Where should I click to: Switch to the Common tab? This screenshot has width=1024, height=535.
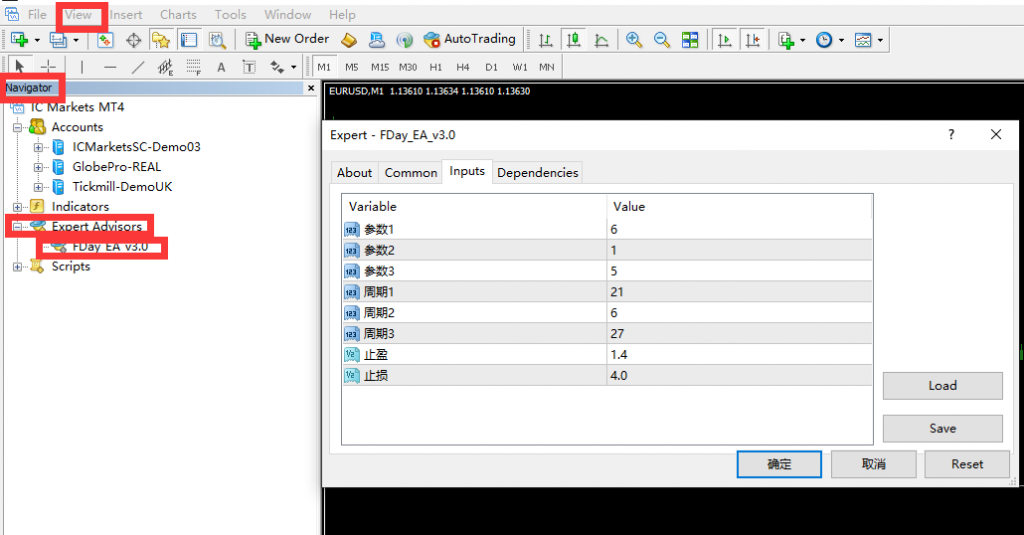pos(411,172)
